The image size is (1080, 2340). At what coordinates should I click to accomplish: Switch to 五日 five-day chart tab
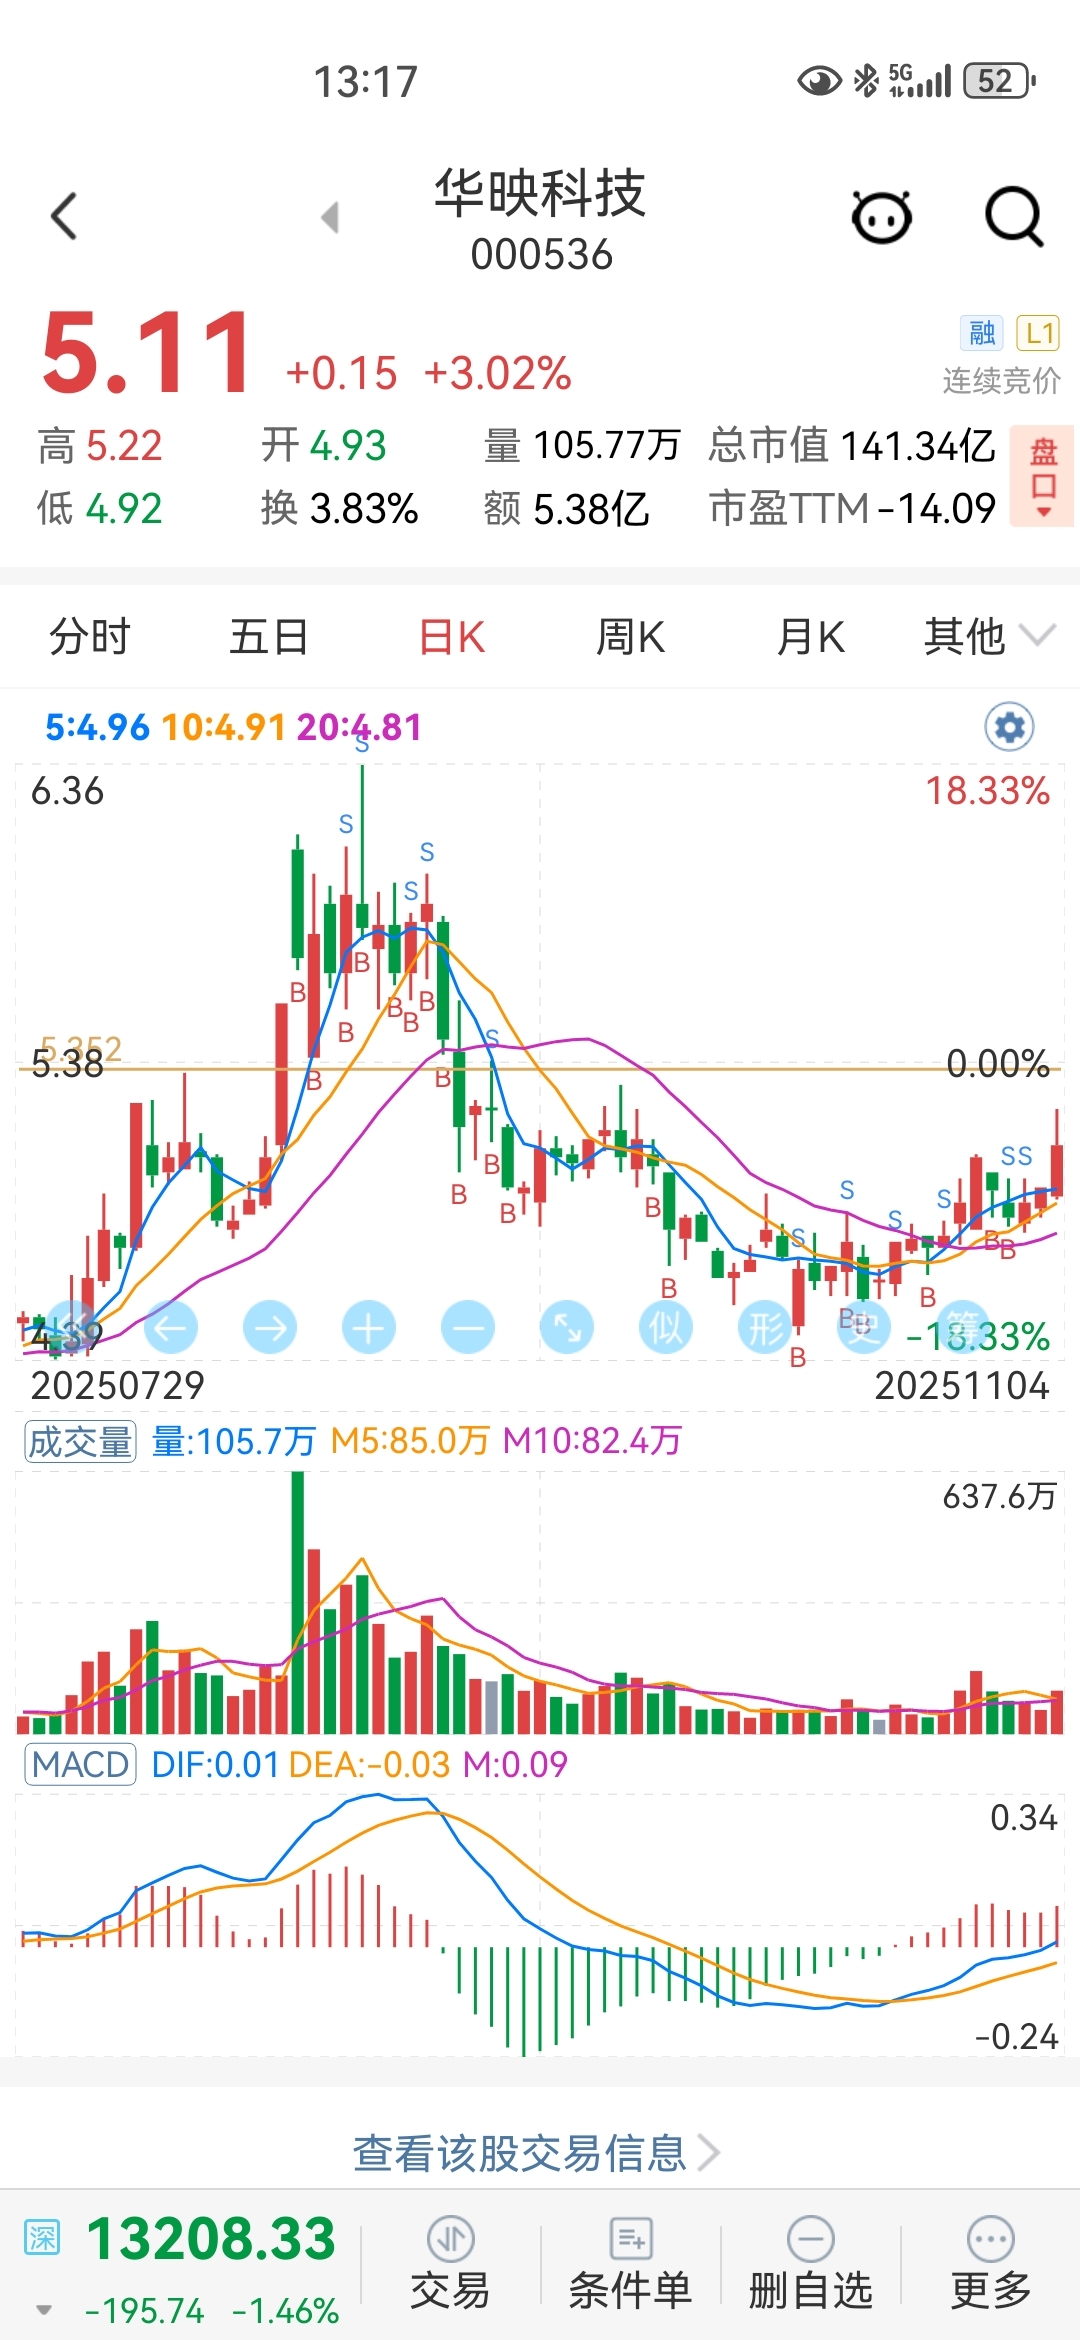coord(269,636)
